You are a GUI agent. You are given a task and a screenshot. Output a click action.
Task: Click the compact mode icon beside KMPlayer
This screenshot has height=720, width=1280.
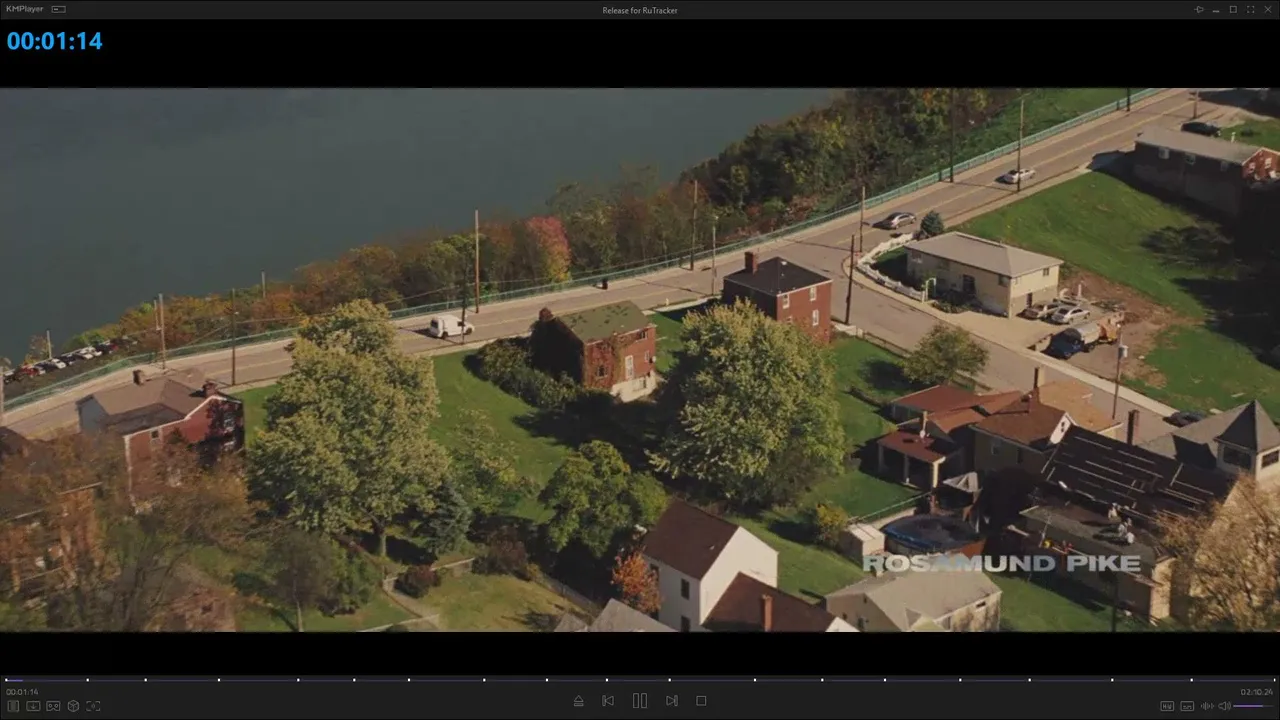tap(58, 10)
